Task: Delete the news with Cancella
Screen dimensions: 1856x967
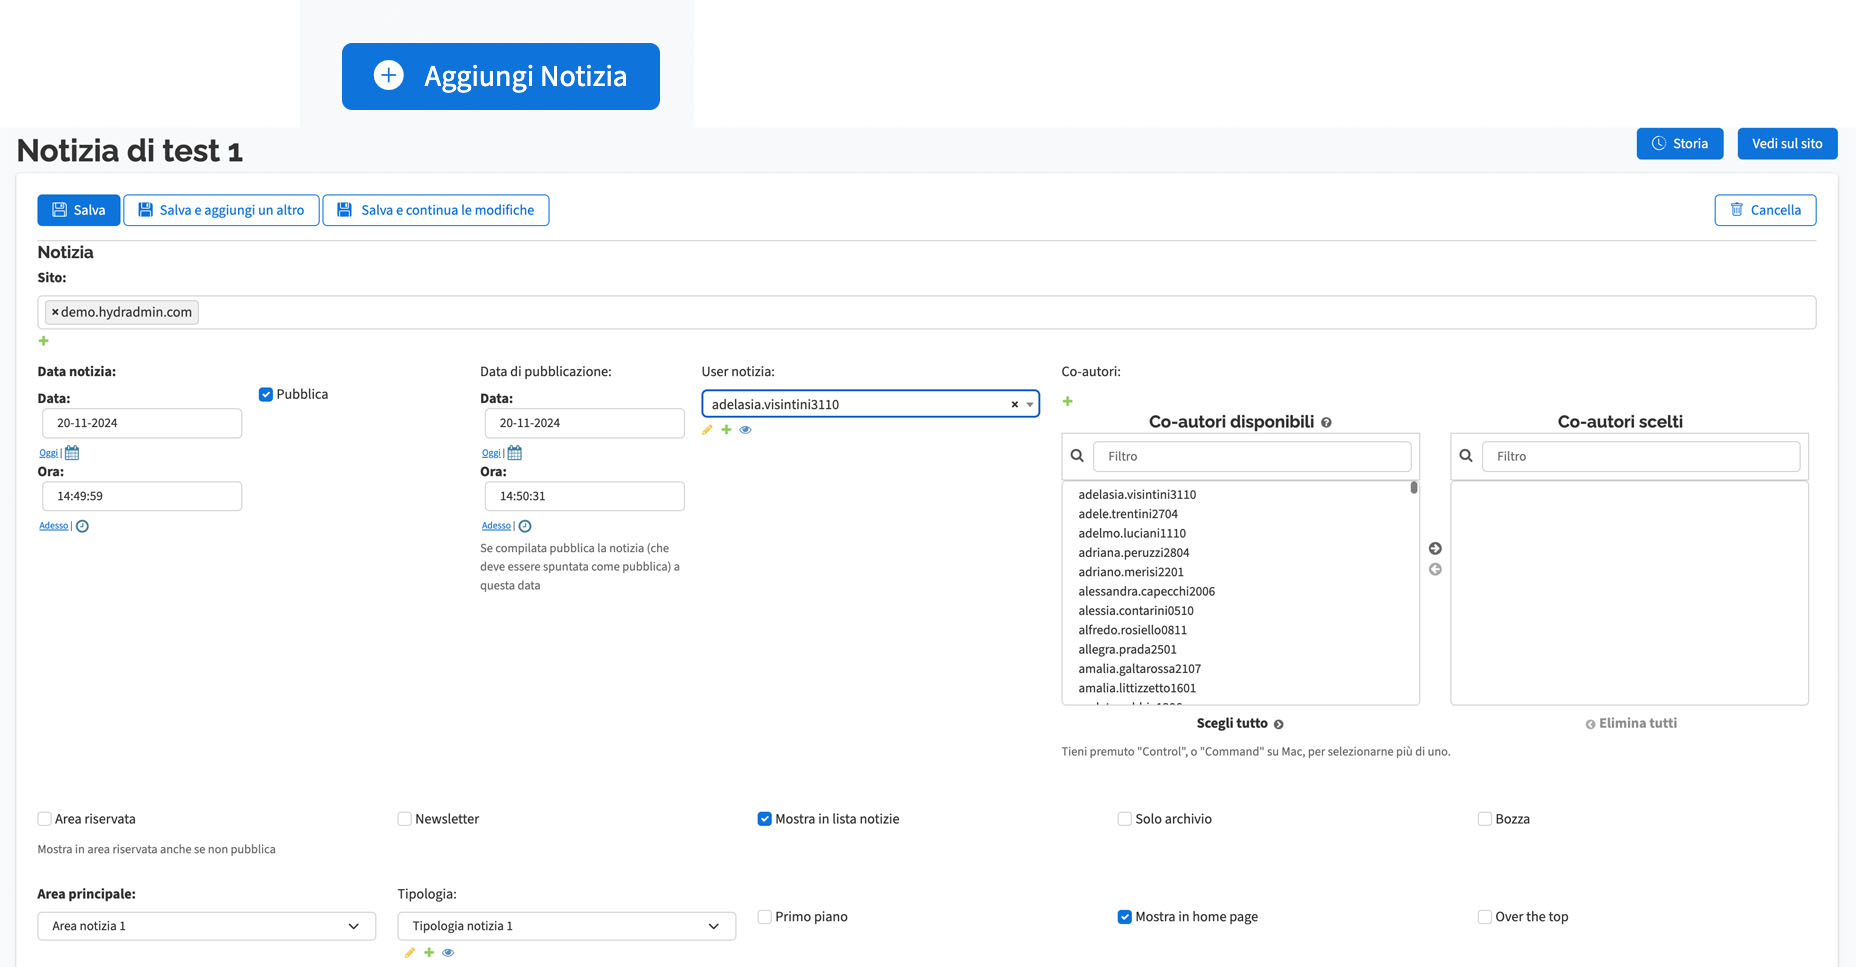Action: tap(1765, 210)
